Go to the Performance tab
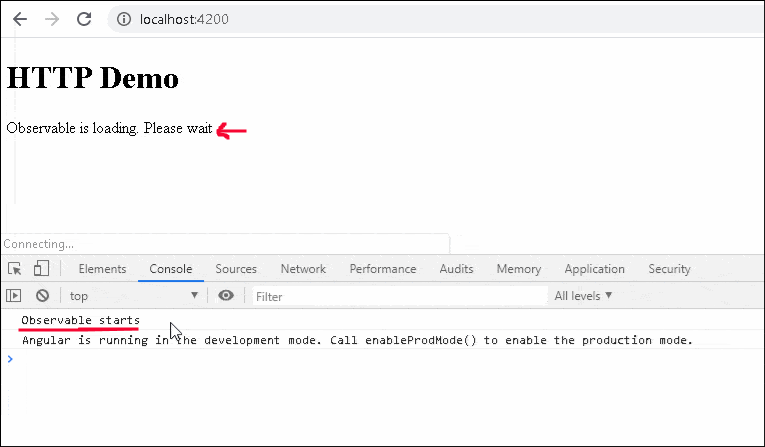The width and height of the screenshot is (765, 447). pyautogui.click(x=383, y=269)
